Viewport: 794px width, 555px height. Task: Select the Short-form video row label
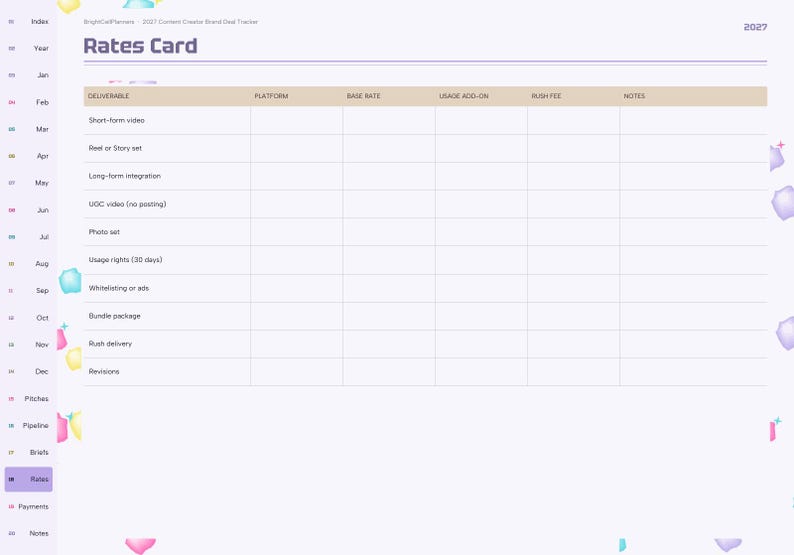pos(116,120)
